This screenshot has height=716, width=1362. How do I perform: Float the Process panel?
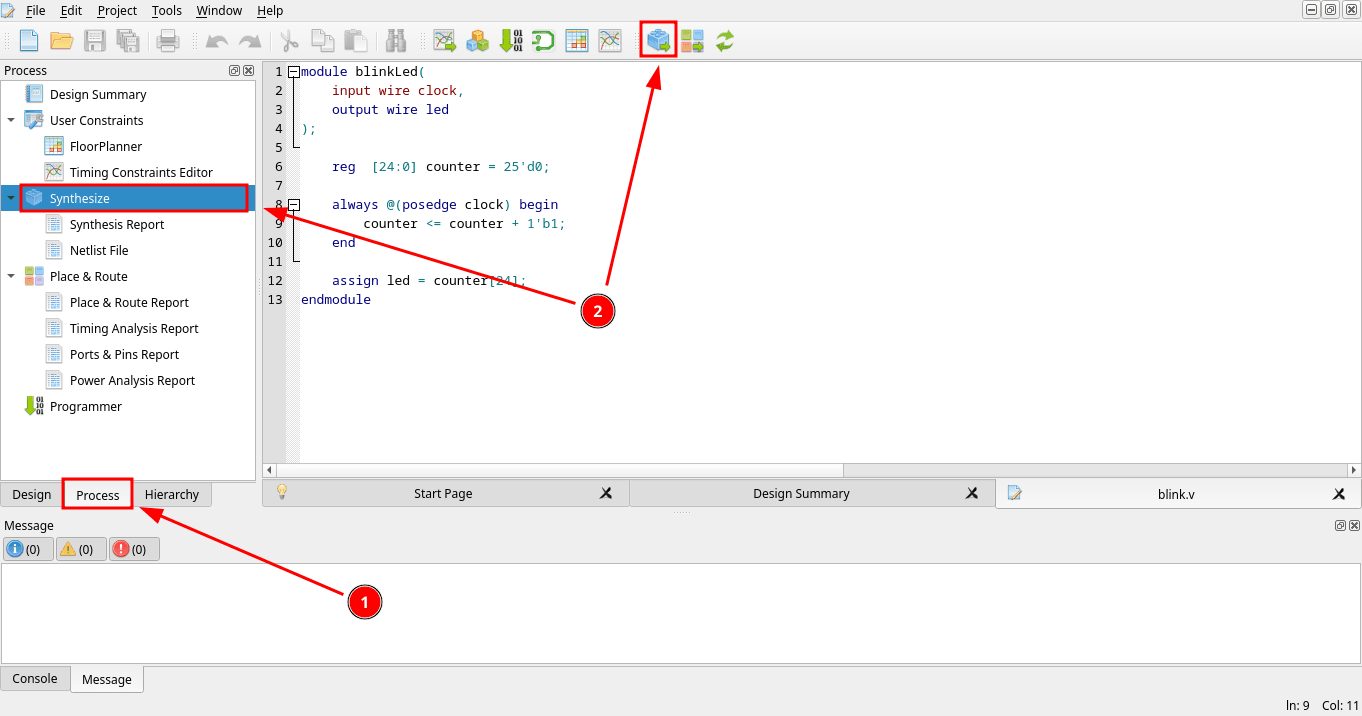pyautogui.click(x=234, y=70)
